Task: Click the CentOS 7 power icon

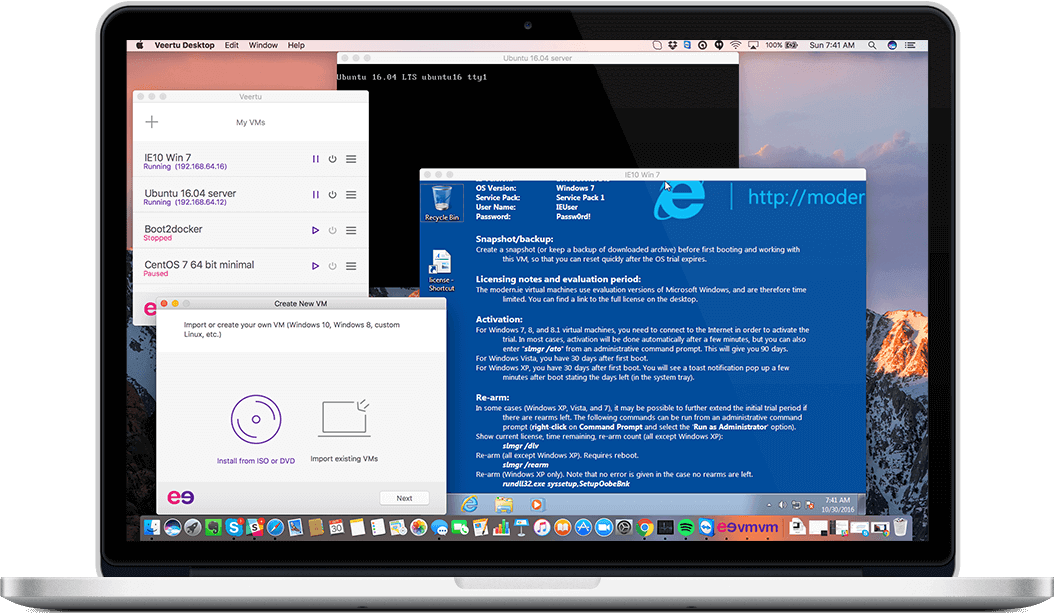Action: (332, 266)
